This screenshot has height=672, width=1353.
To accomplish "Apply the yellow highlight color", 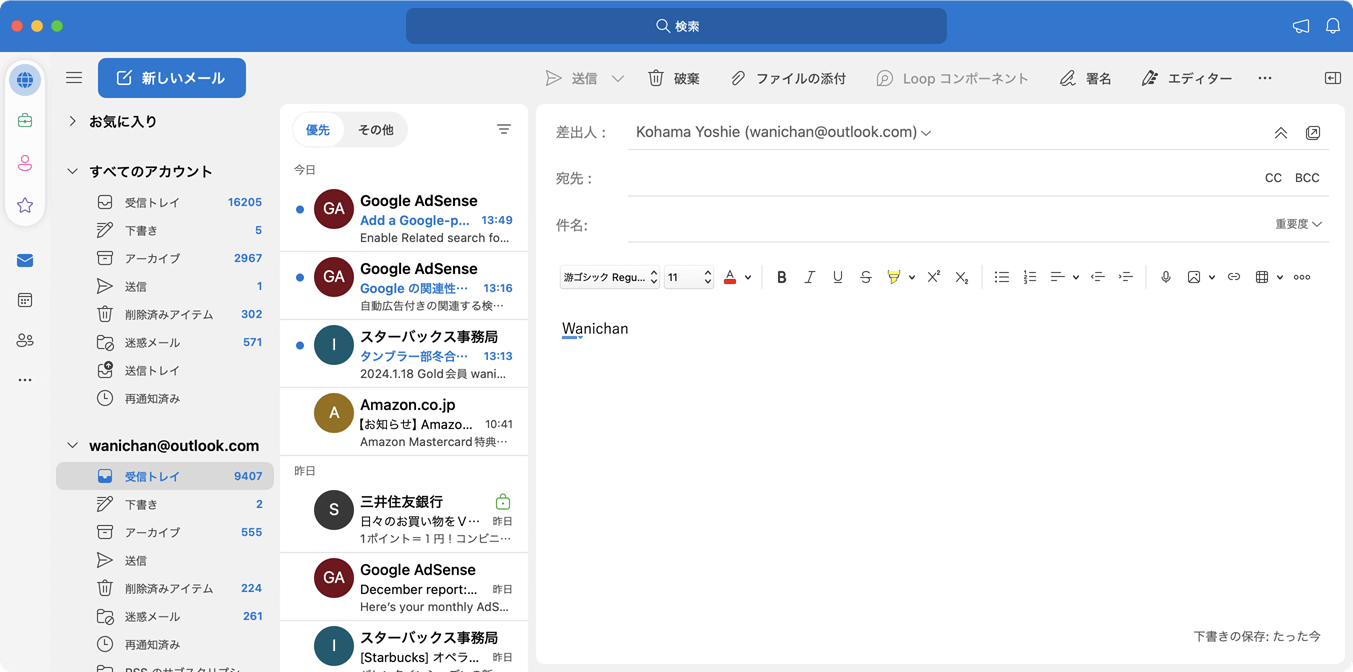I will point(894,277).
